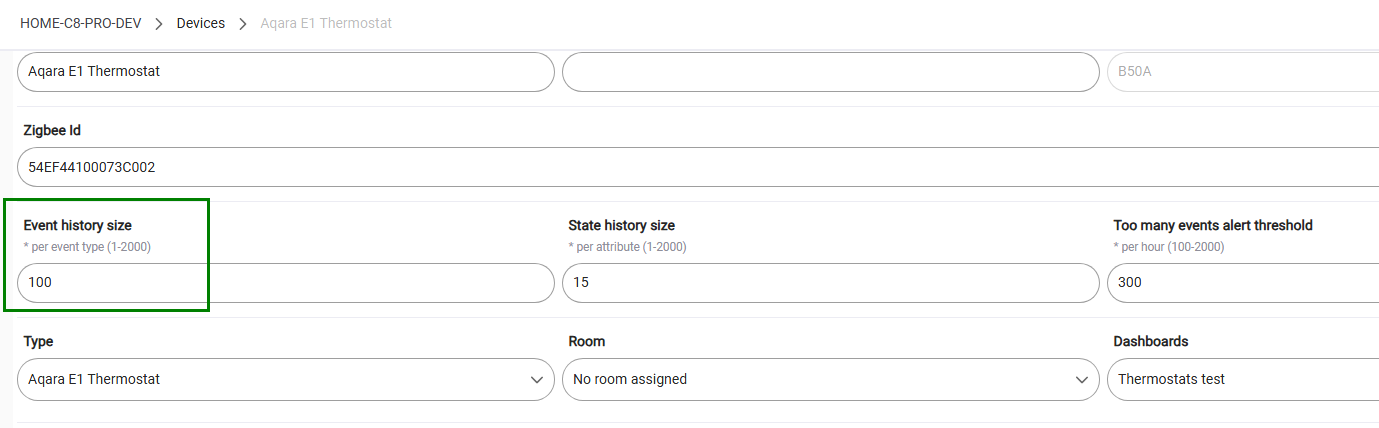Open the Devices breadcrumb link
The width and height of the screenshot is (1379, 428).
[201, 23]
